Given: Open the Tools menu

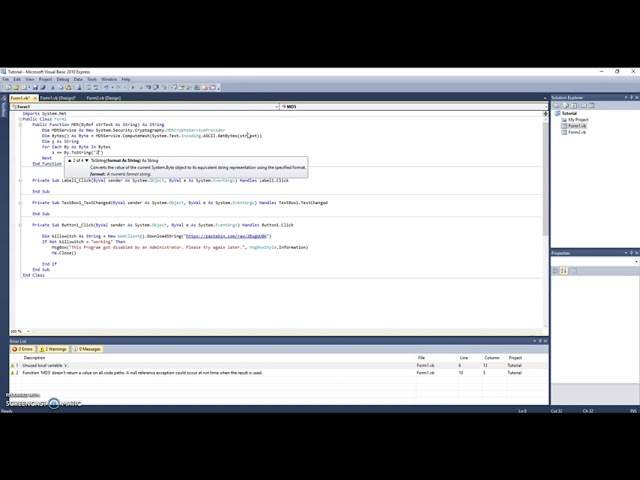Looking at the screenshot, I should click(92, 79).
